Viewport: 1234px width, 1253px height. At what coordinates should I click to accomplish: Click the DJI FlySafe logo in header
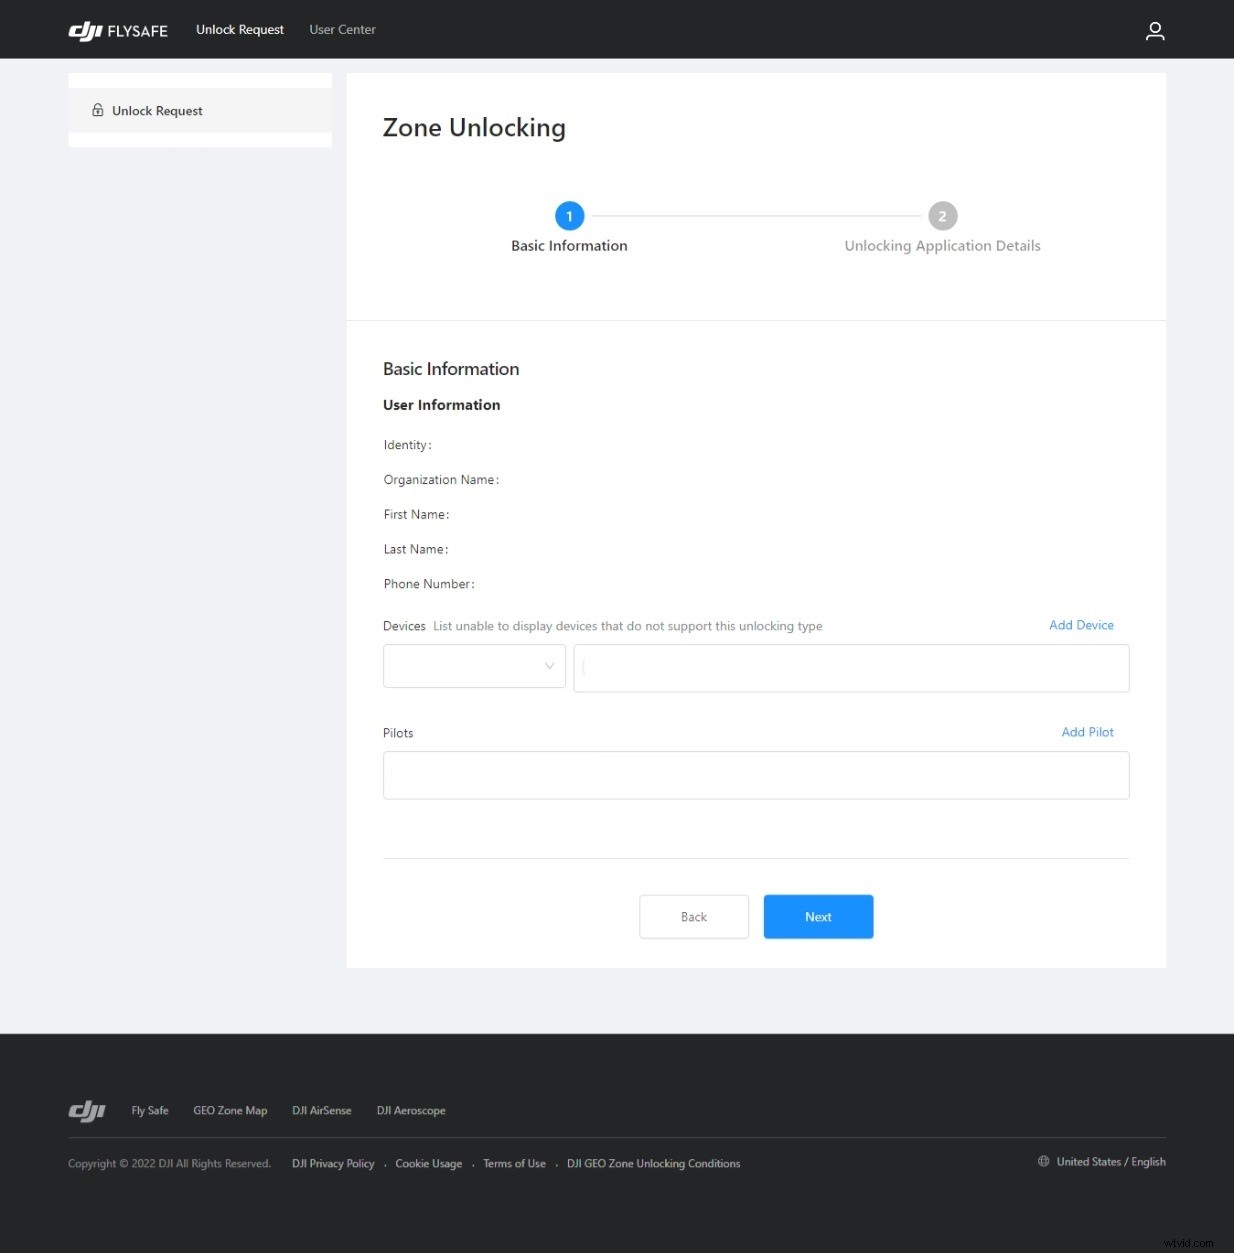coord(117,30)
